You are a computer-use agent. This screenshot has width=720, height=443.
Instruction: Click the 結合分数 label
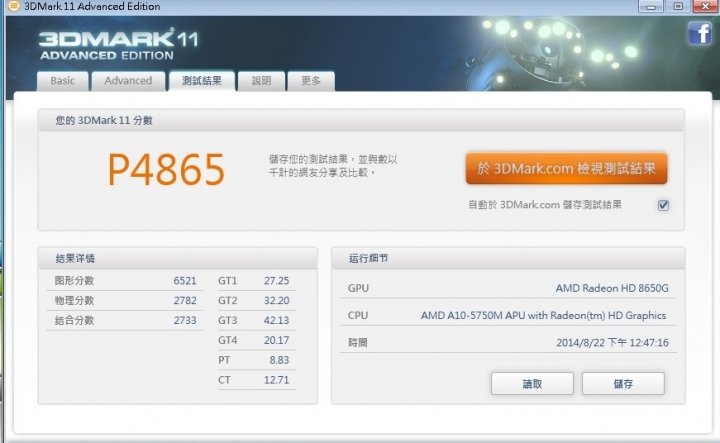click(74, 320)
